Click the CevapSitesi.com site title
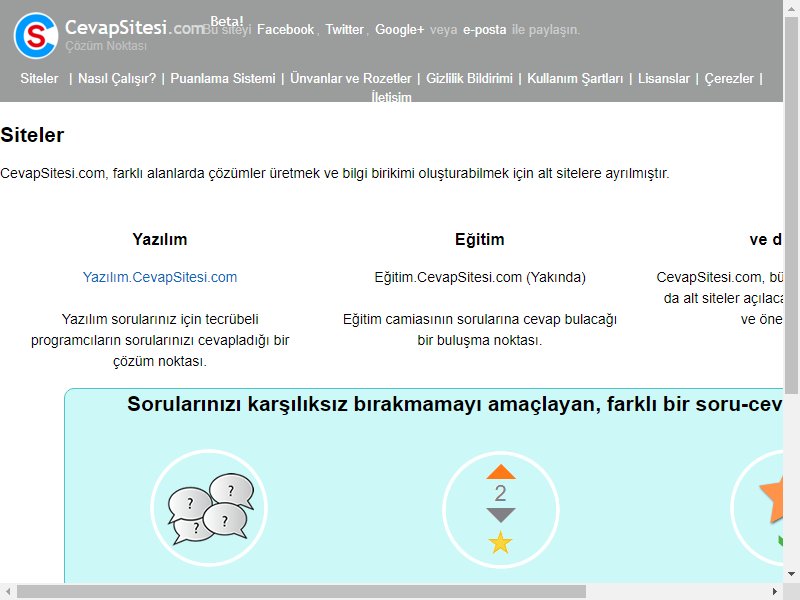 pyautogui.click(x=135, y=27)
